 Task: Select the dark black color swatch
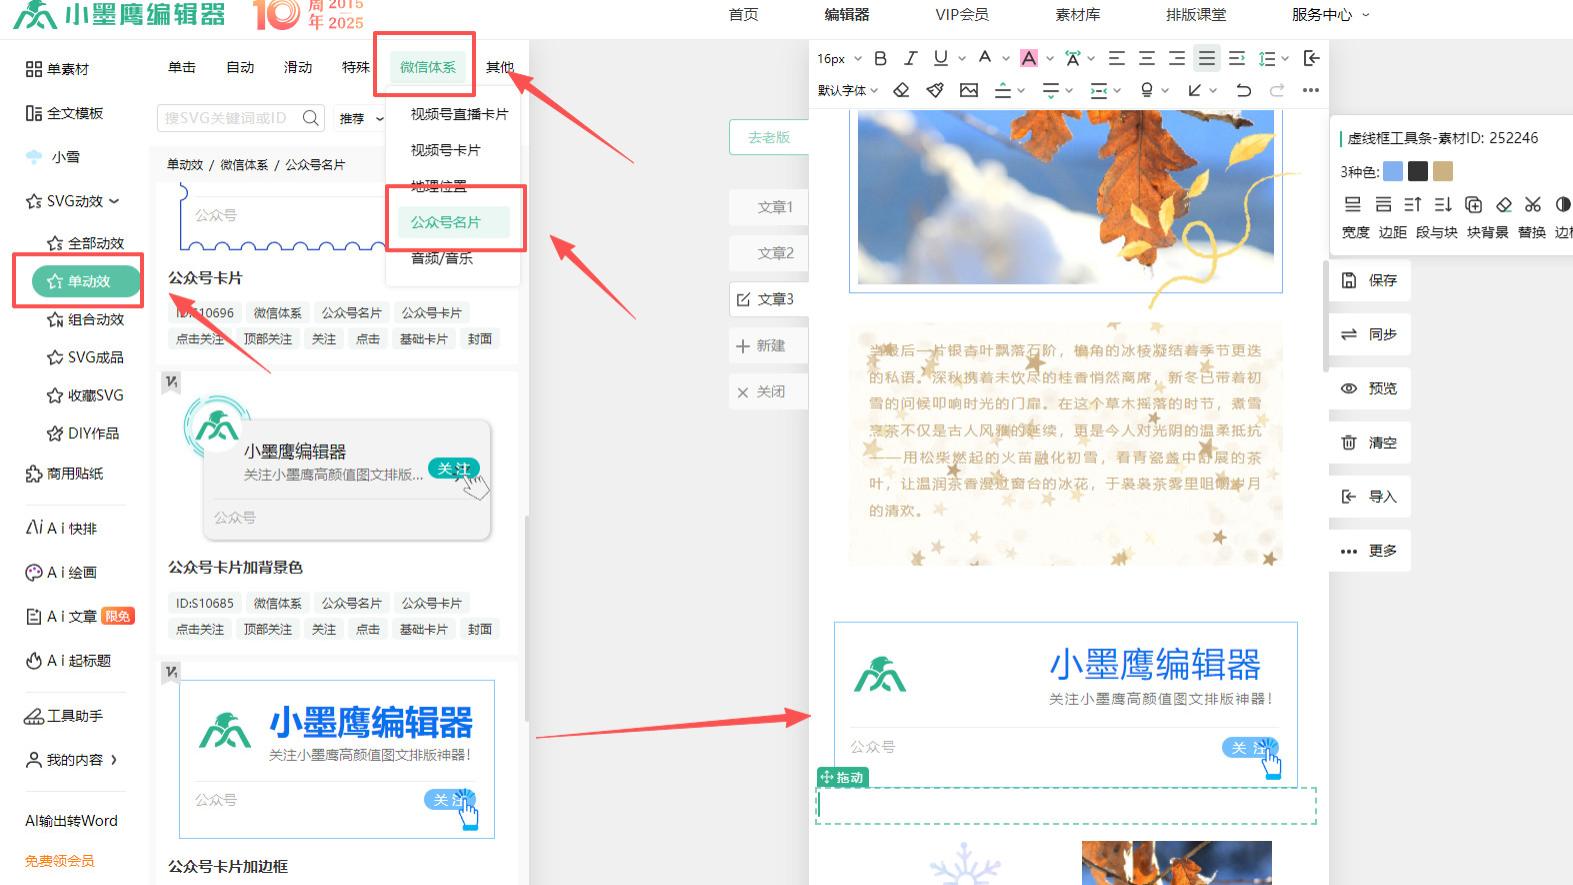coord(1417,171)
